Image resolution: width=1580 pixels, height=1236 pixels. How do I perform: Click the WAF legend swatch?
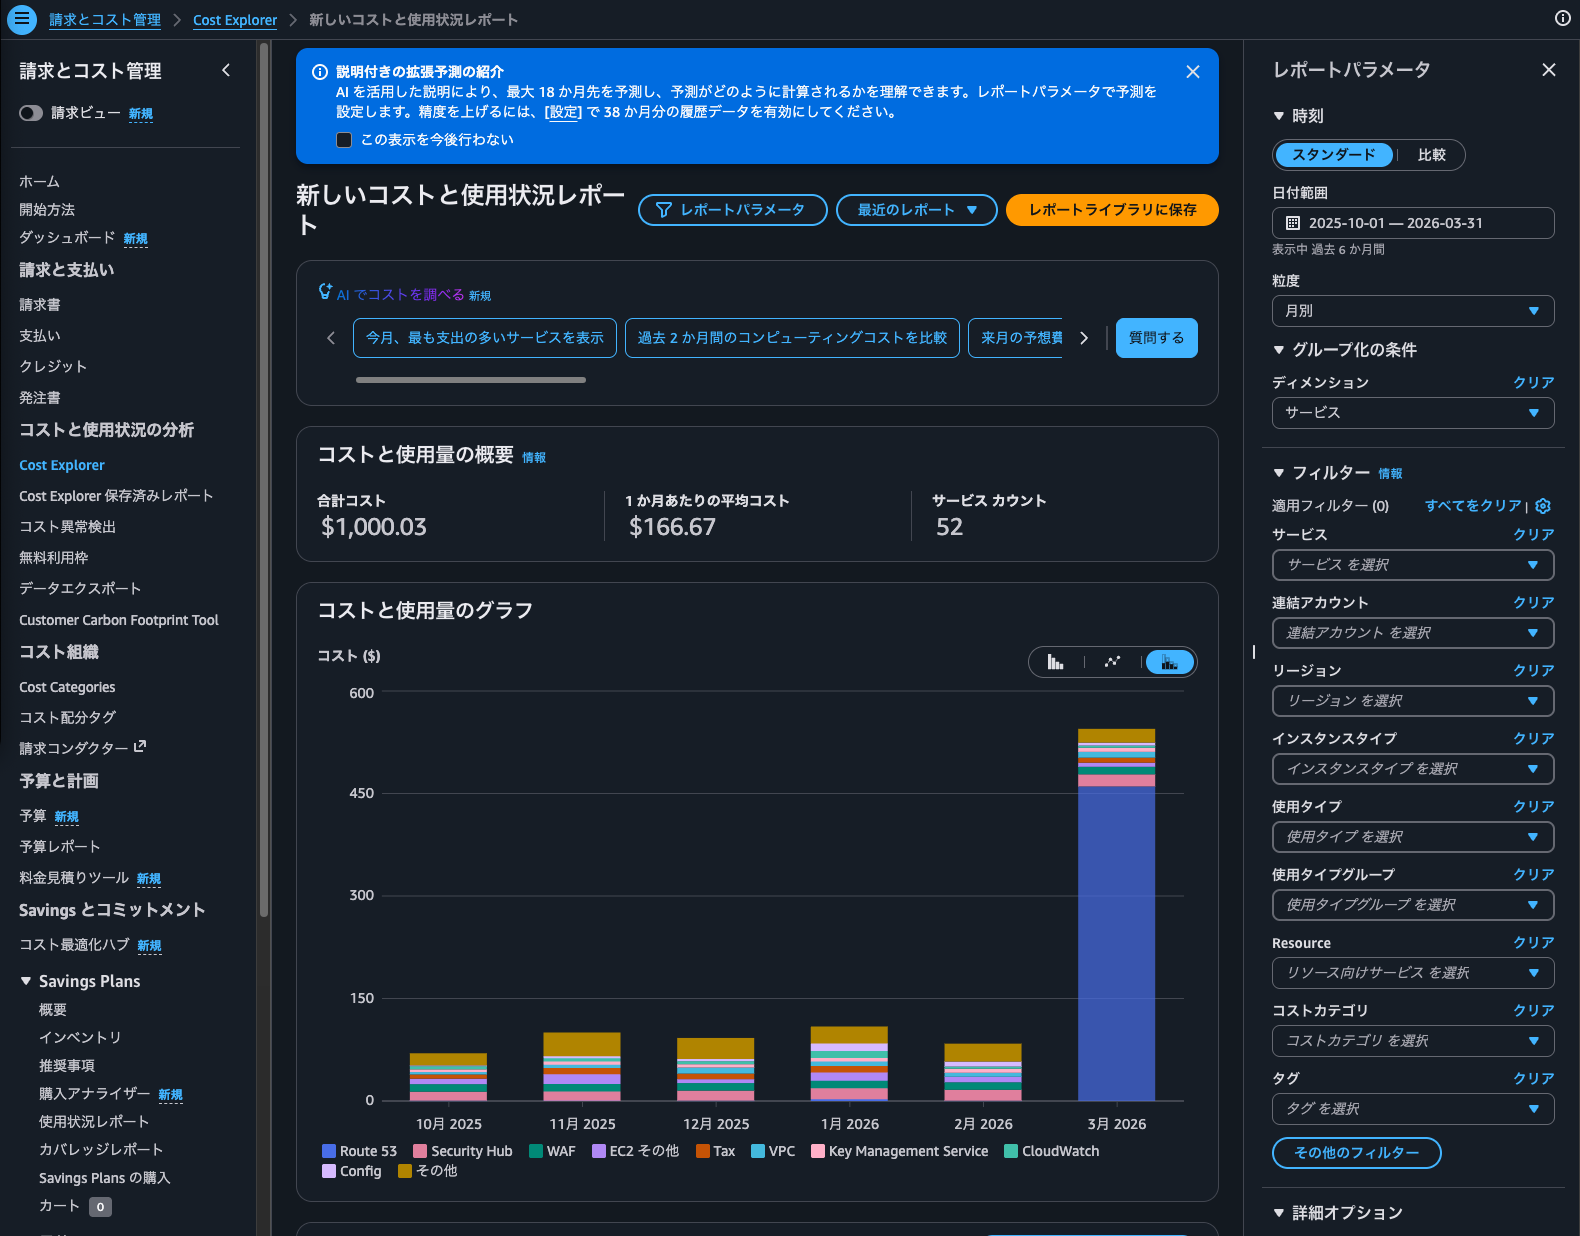(x=536, y=1151)
